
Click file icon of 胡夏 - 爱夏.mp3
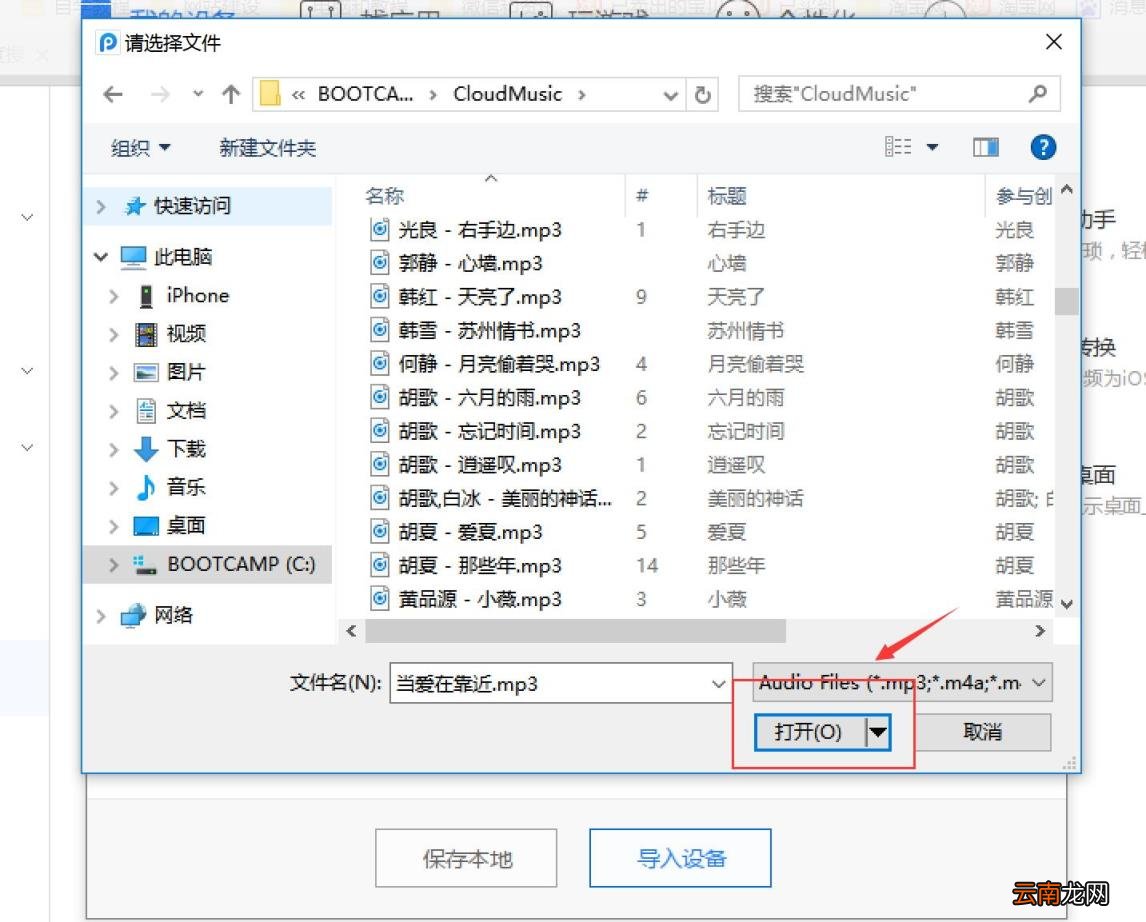(x=379, y=532)
